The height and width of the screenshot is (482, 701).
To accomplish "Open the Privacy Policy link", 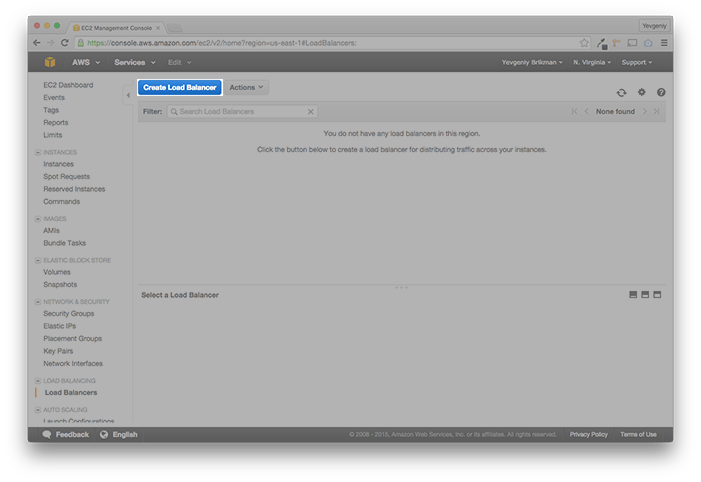I will [588, 434].
